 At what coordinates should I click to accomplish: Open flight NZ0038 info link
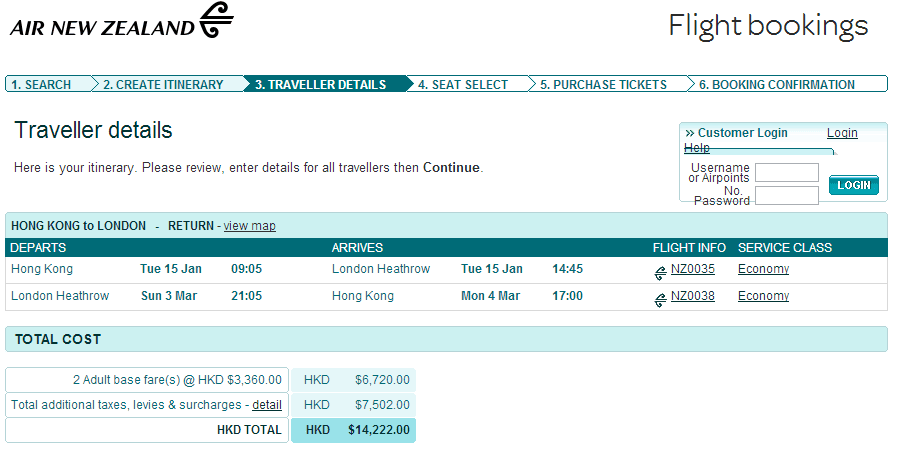(x=693, y=296)
